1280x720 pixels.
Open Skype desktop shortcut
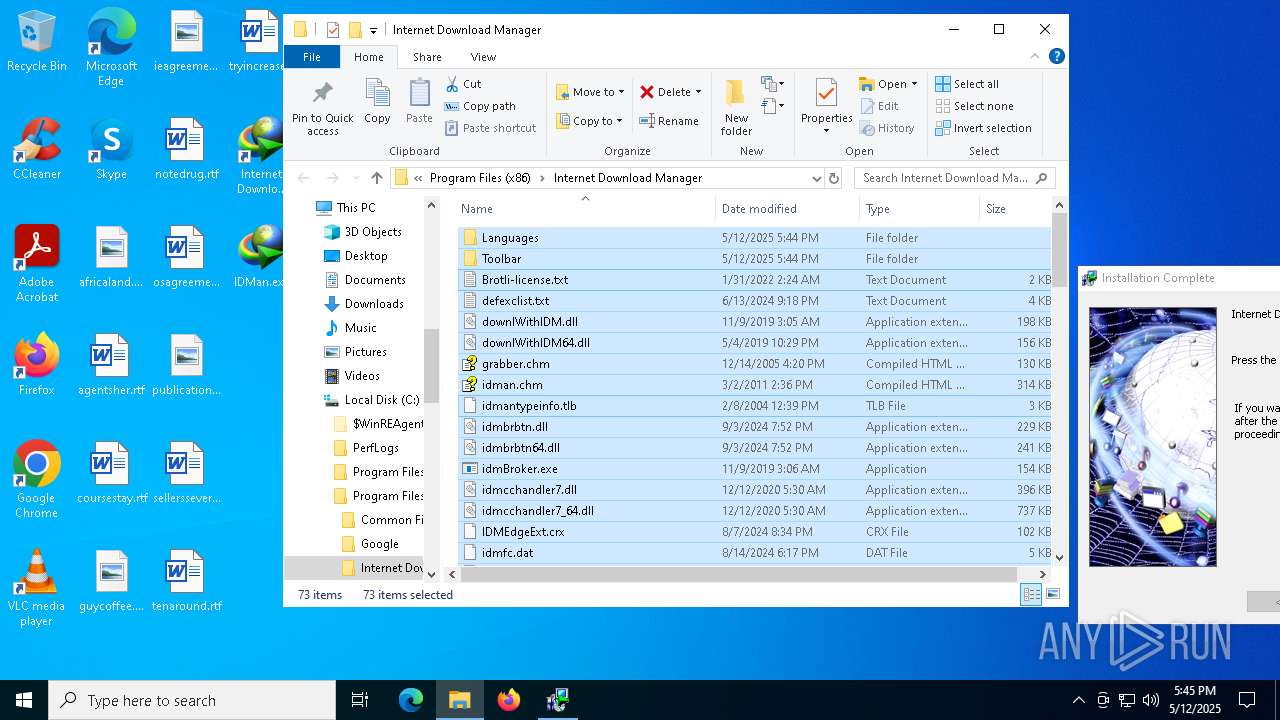click(x=111, y=150)
